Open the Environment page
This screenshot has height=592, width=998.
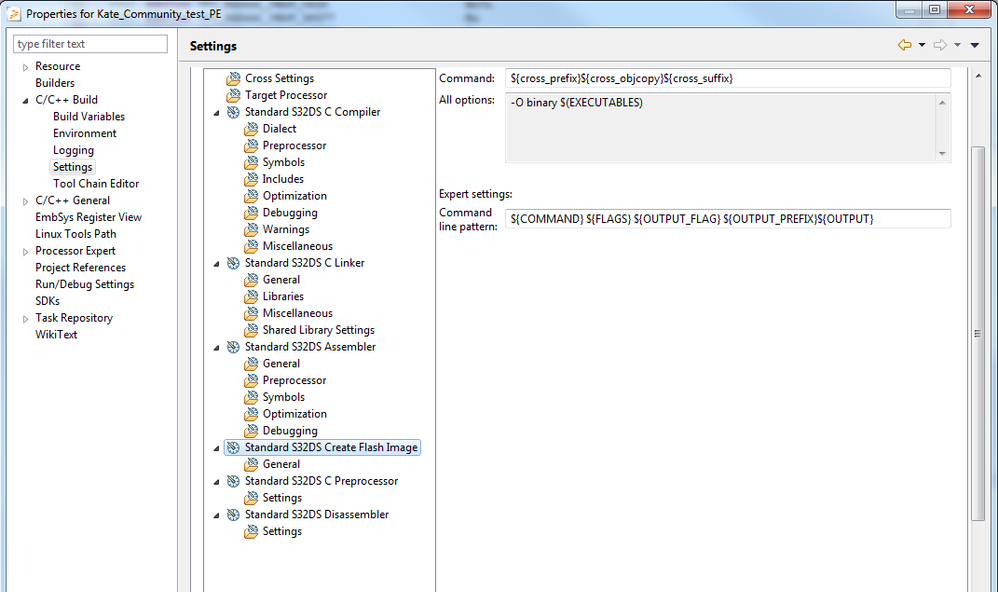click(x=85, y=133)
